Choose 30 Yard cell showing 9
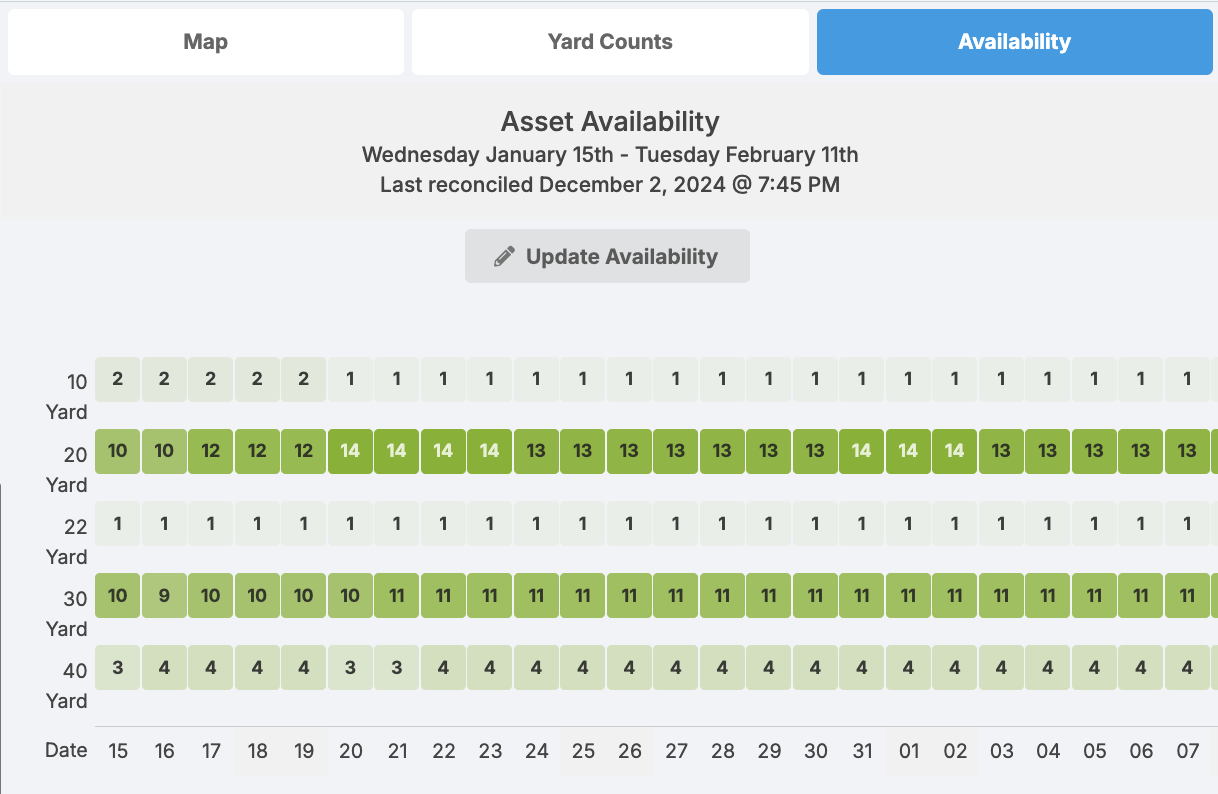The width and height of the screenshot is (1218, 794). coord(164,596)
